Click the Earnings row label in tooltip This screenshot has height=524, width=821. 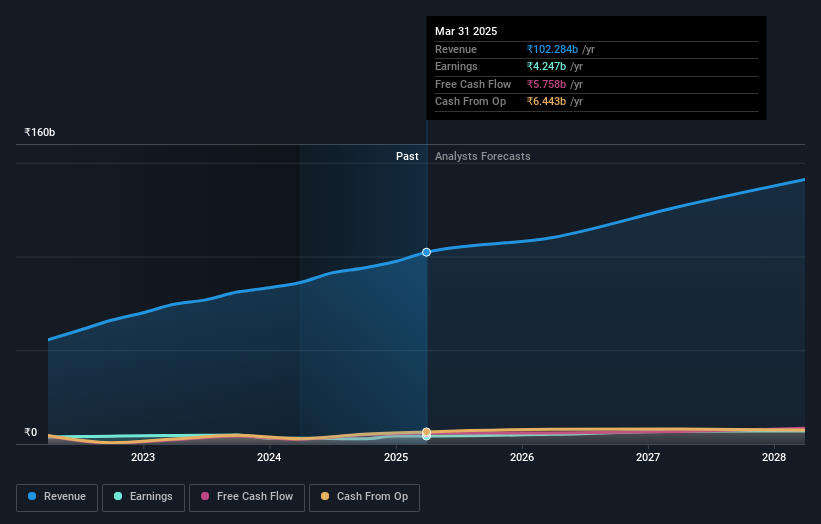[456, 66]
